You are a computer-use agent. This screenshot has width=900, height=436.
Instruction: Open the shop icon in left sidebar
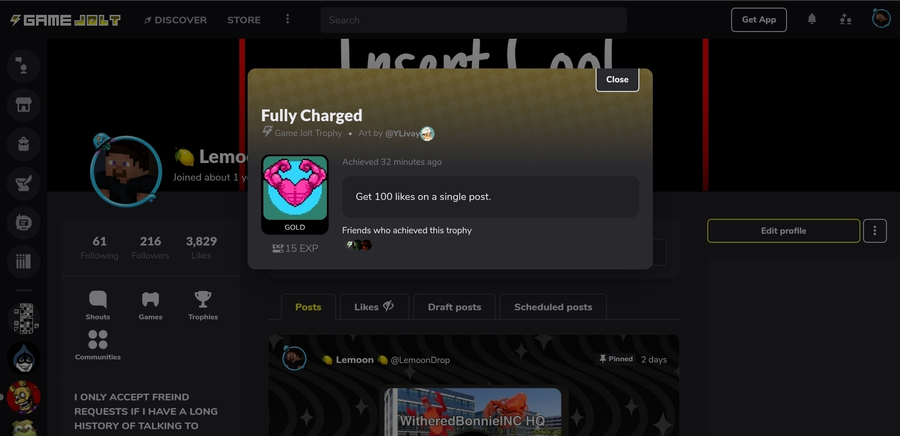(24, 105)
